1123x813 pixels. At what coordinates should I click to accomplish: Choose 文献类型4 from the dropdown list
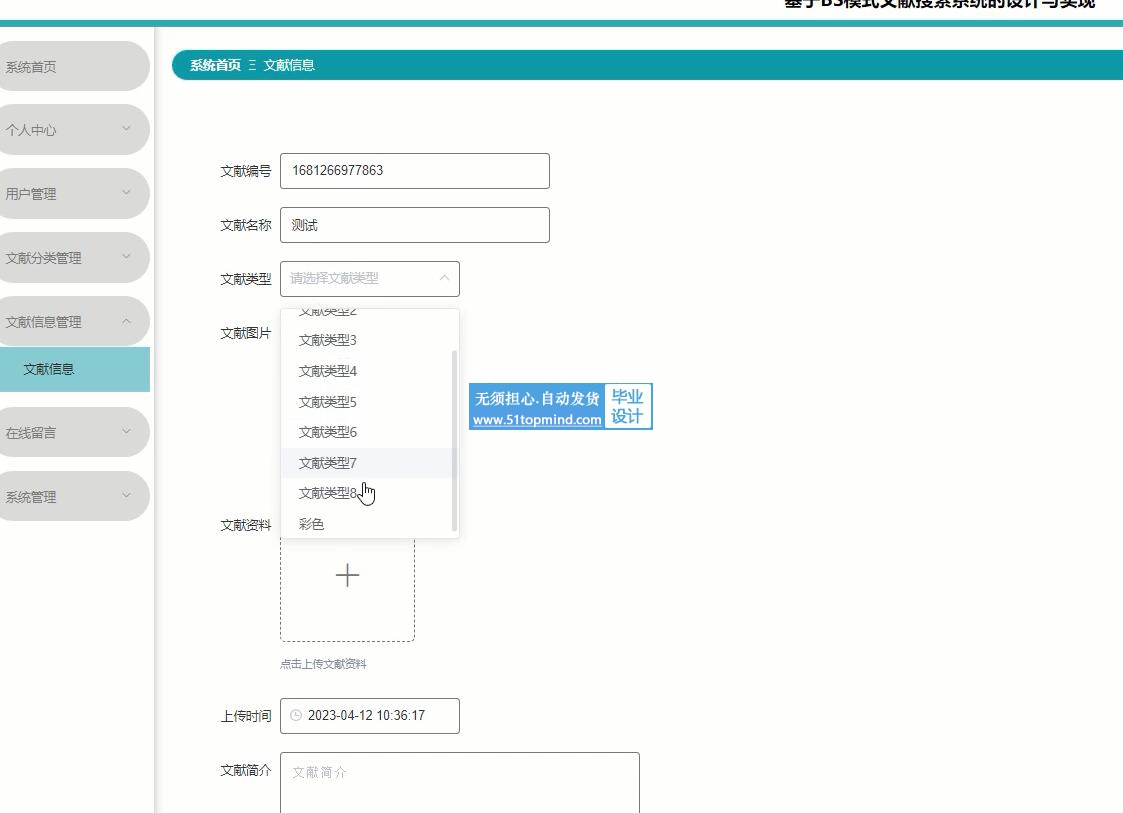pos(328,371)
